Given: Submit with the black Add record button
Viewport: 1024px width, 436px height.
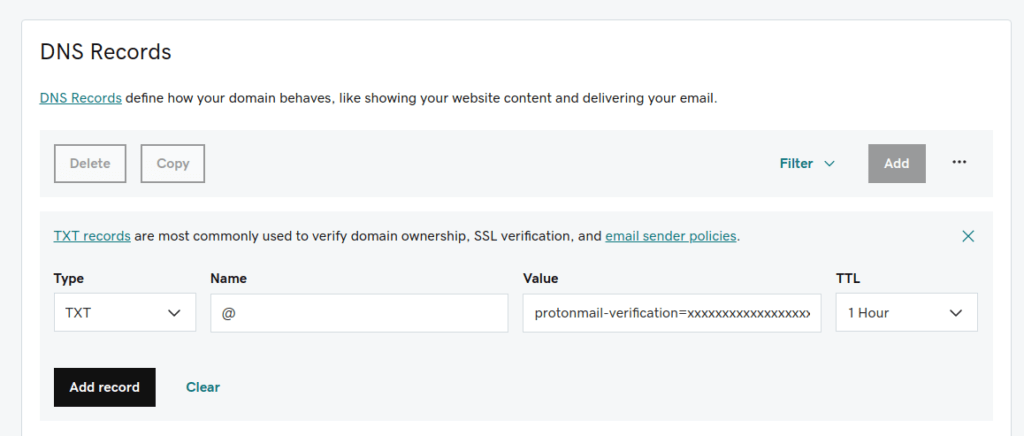Looking at the screenshot, I should pyautogui.click(x=104, y=387).
